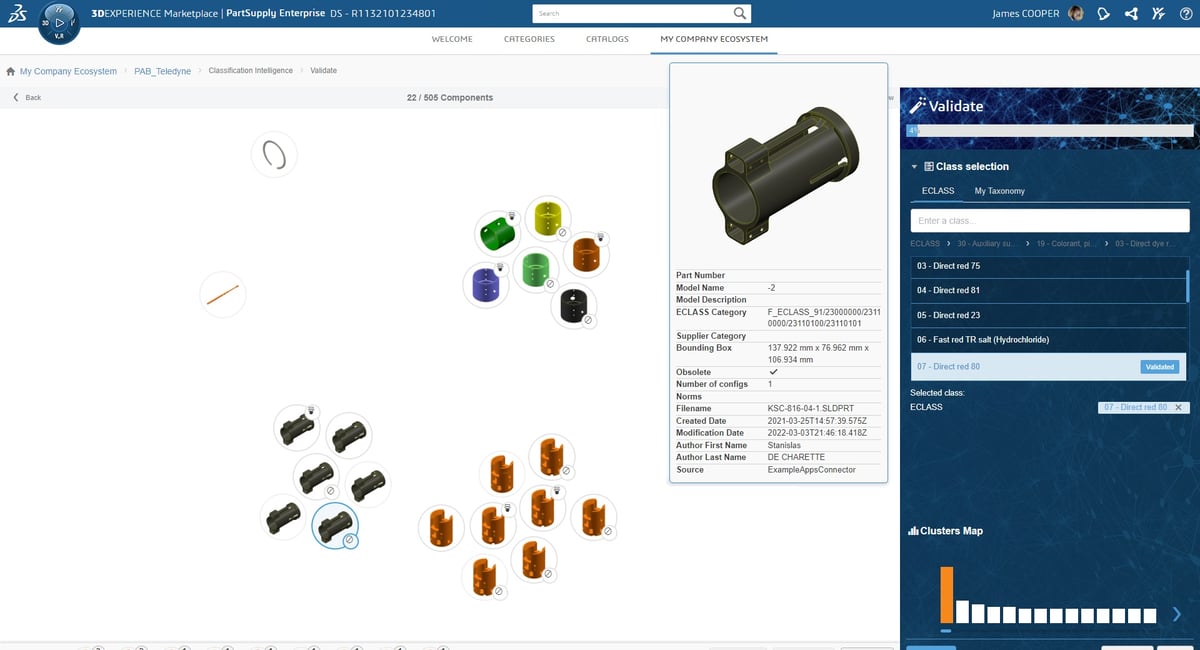Viewport: 1200px width, 650px height.
Task: Click the Validated badge on class 07
Action: [1160, 367]
